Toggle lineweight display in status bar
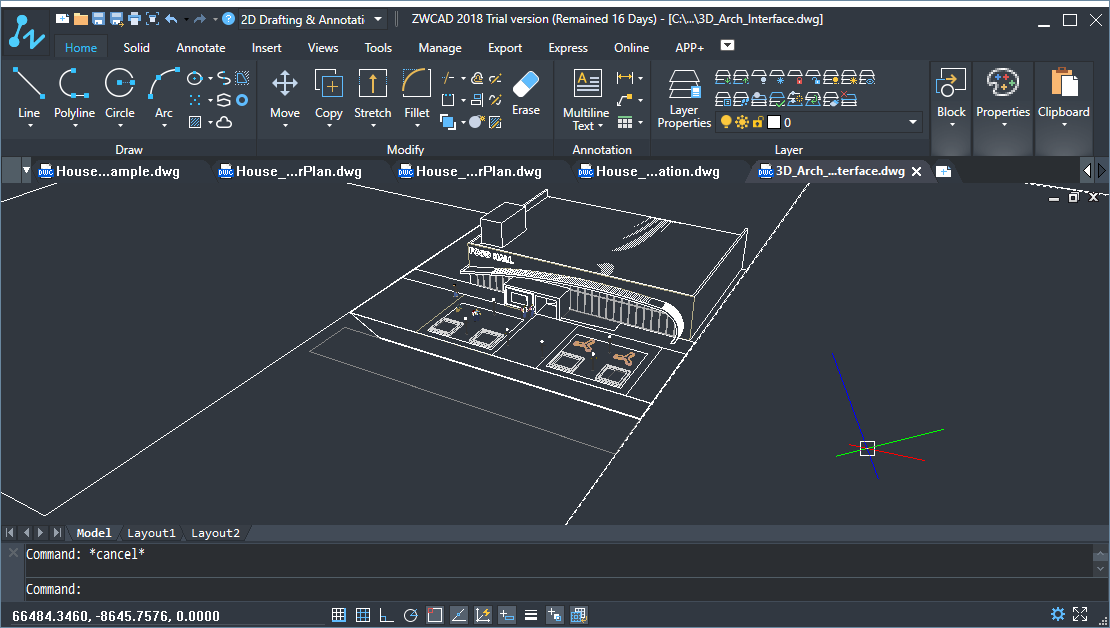 531,615
